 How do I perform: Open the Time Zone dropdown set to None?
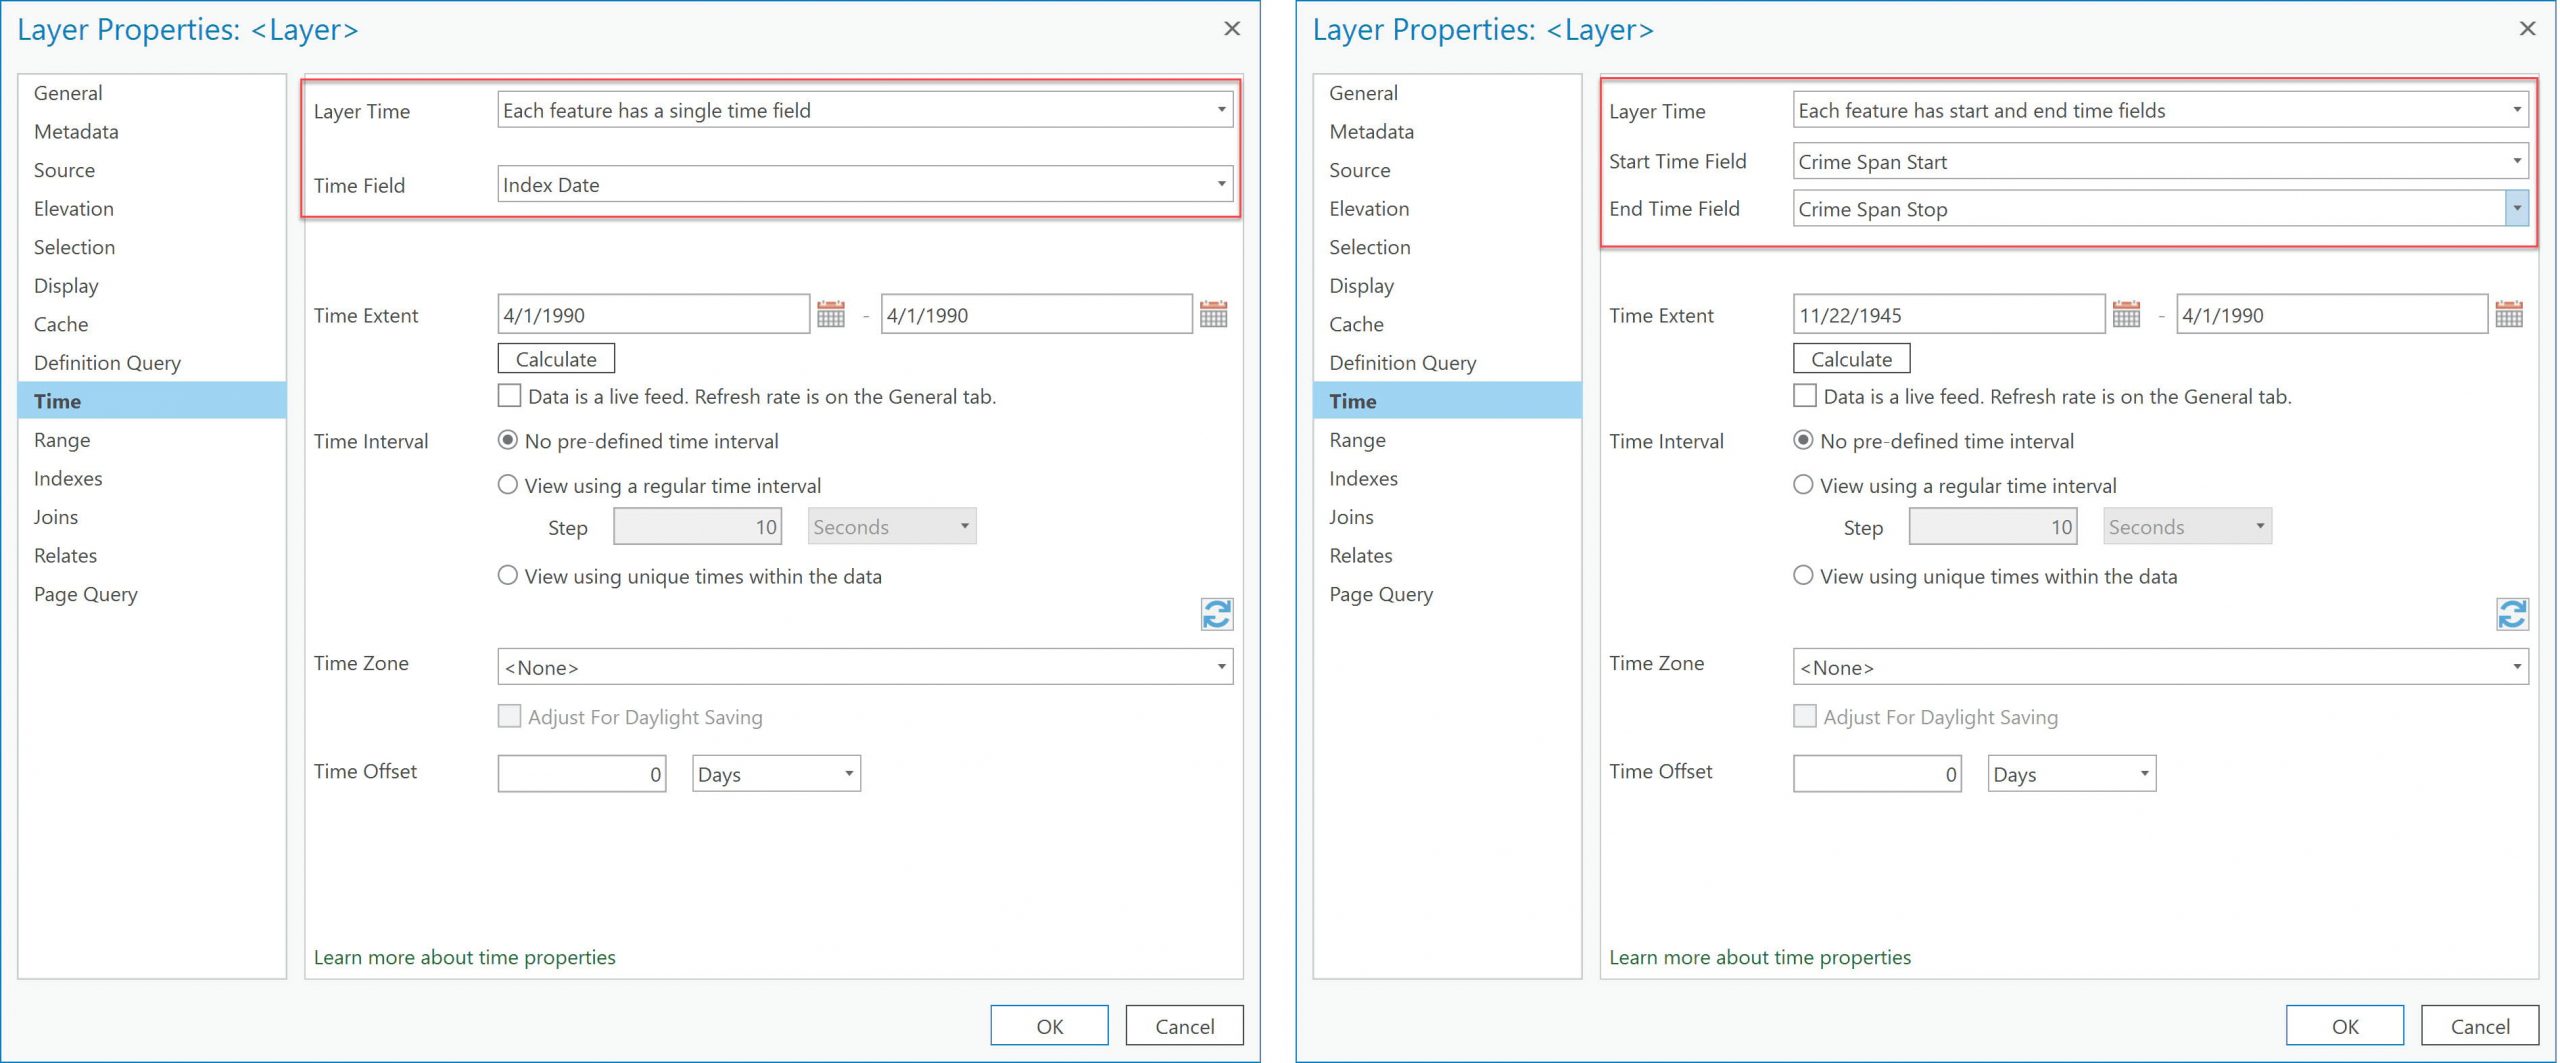1221,666
